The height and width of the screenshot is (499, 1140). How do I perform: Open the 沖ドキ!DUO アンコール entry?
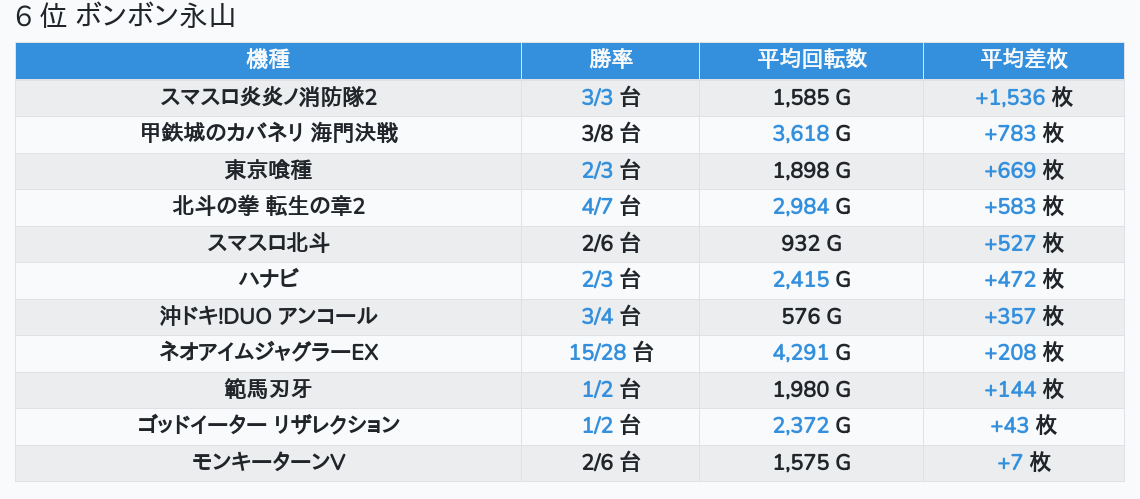268,316
